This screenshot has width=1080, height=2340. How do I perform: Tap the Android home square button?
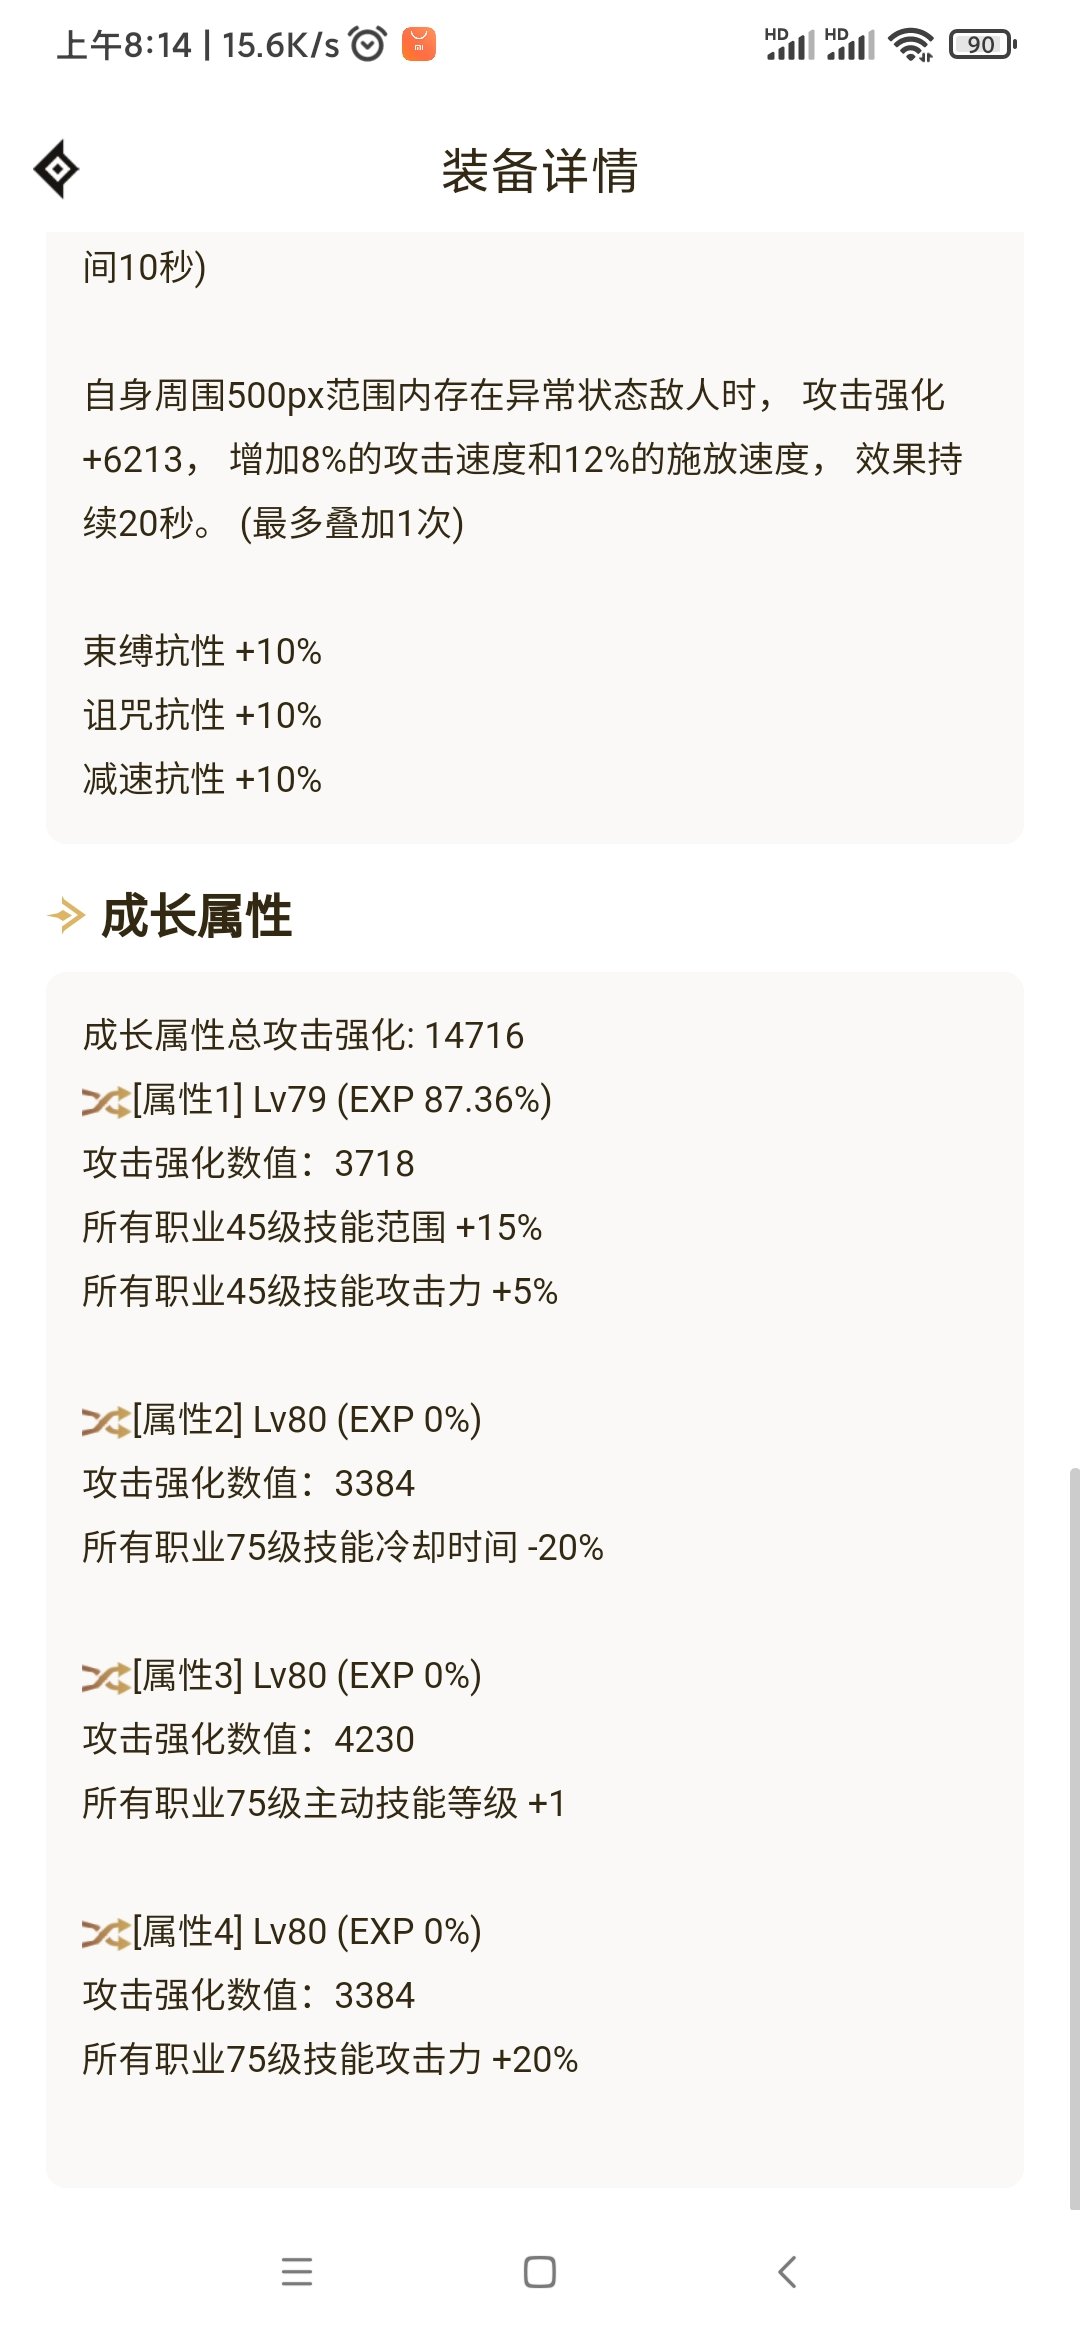[x=540, y=2272]
